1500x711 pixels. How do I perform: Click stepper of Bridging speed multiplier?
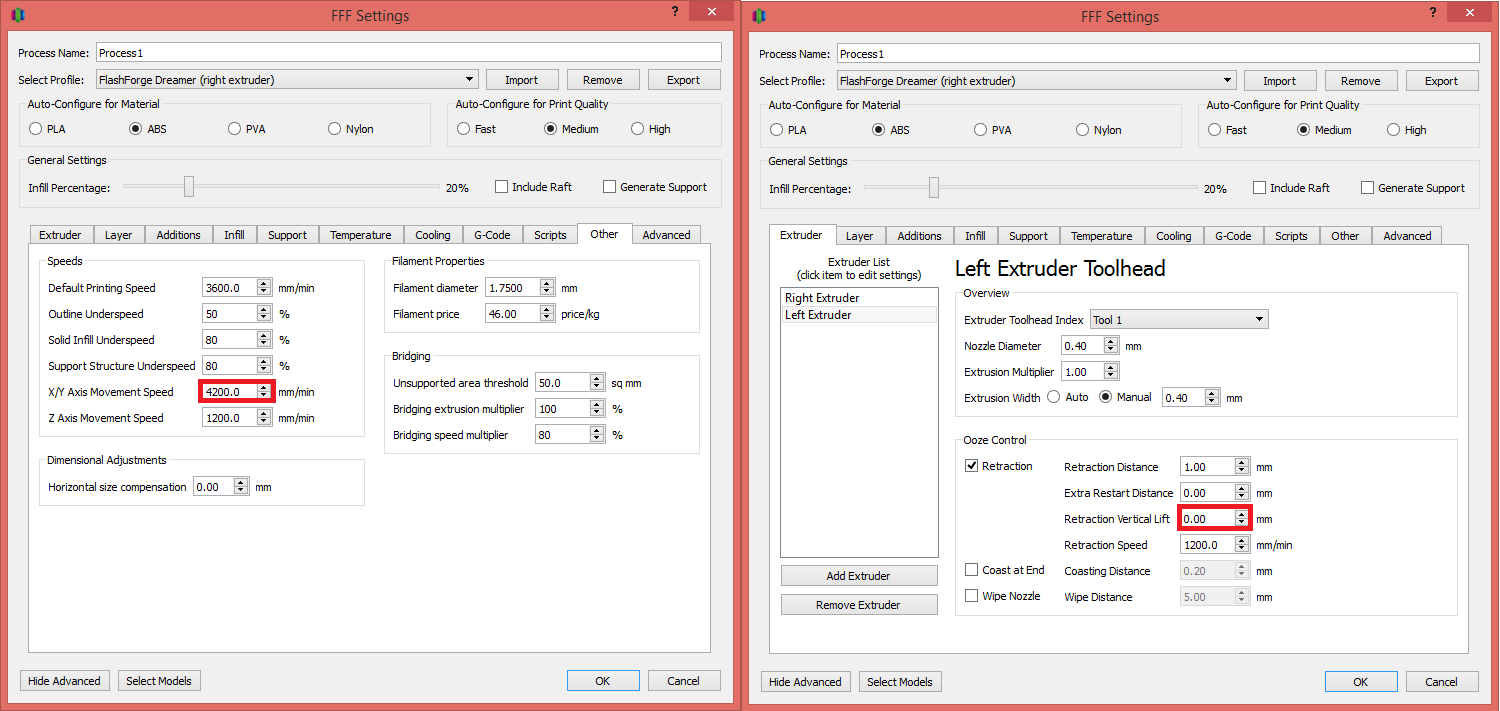tap(597, 435)
